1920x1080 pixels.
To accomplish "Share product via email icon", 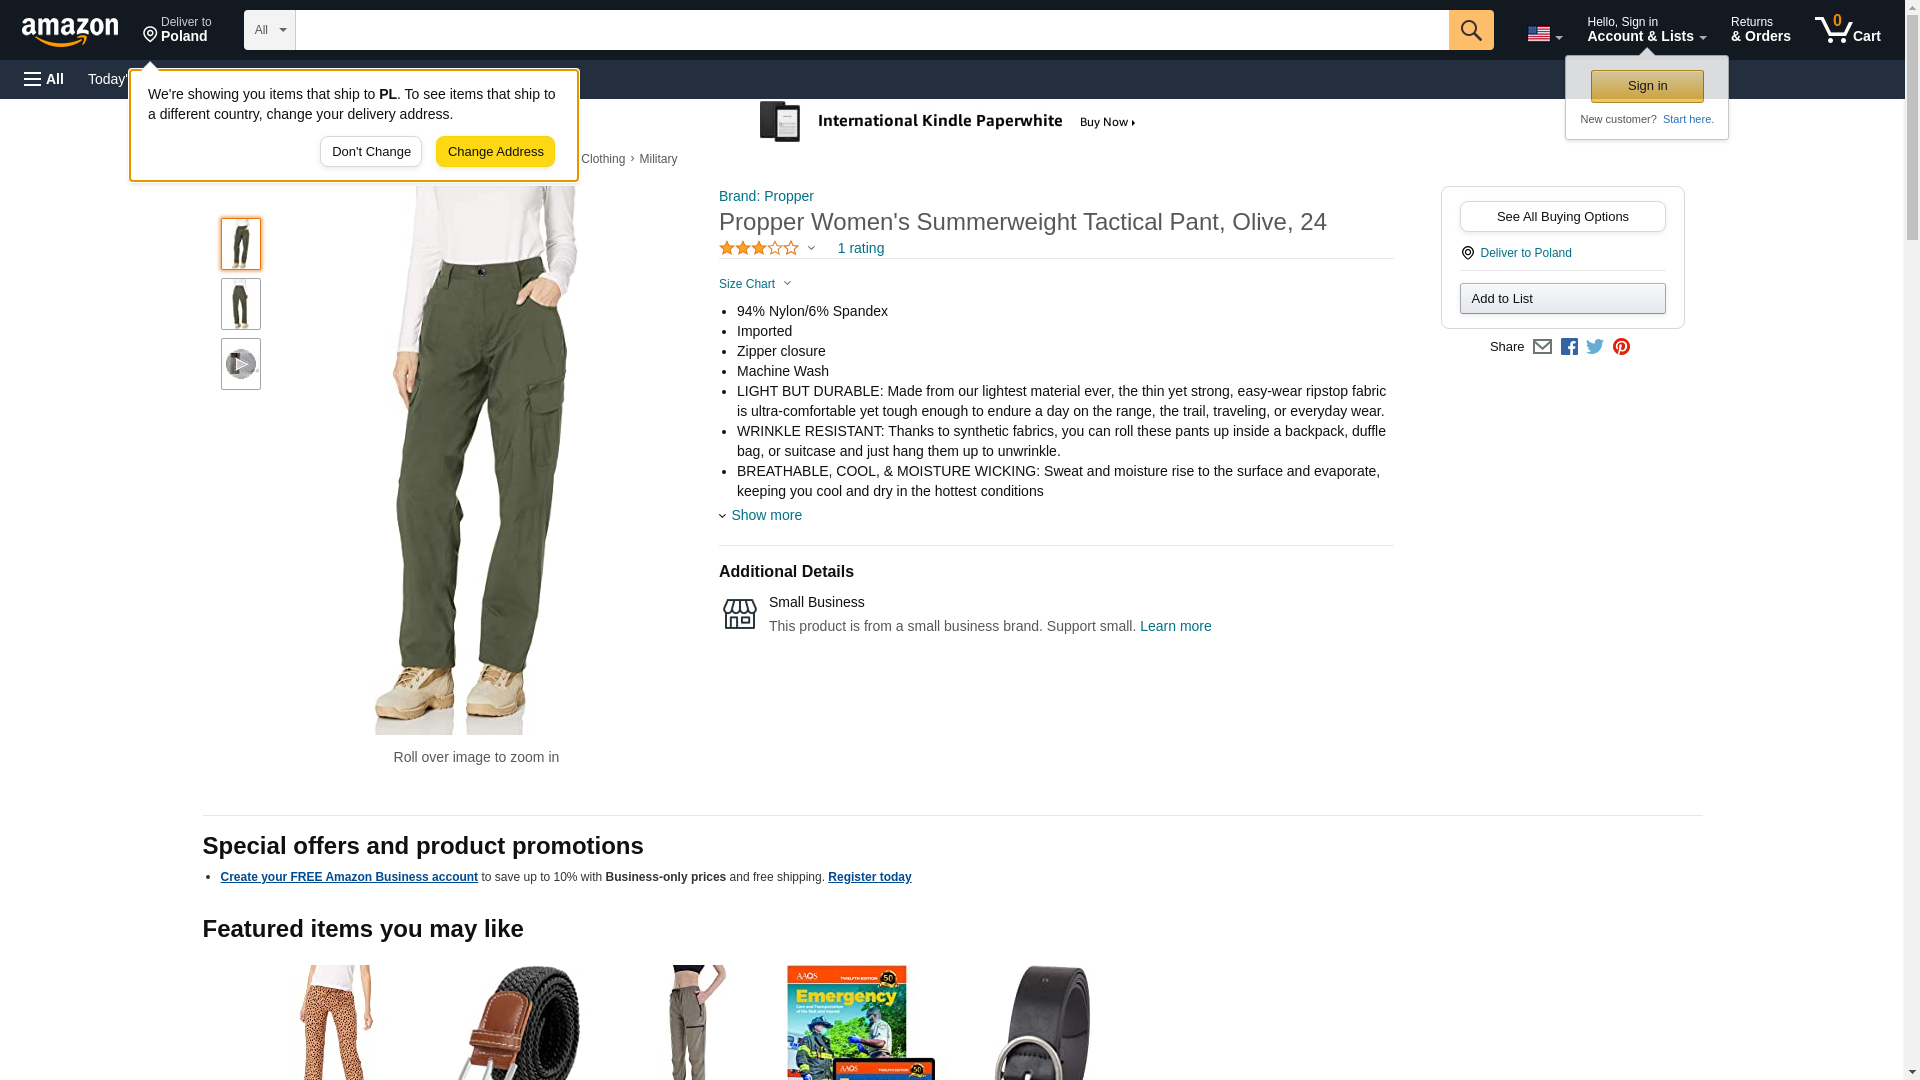I will point(1542,347).
